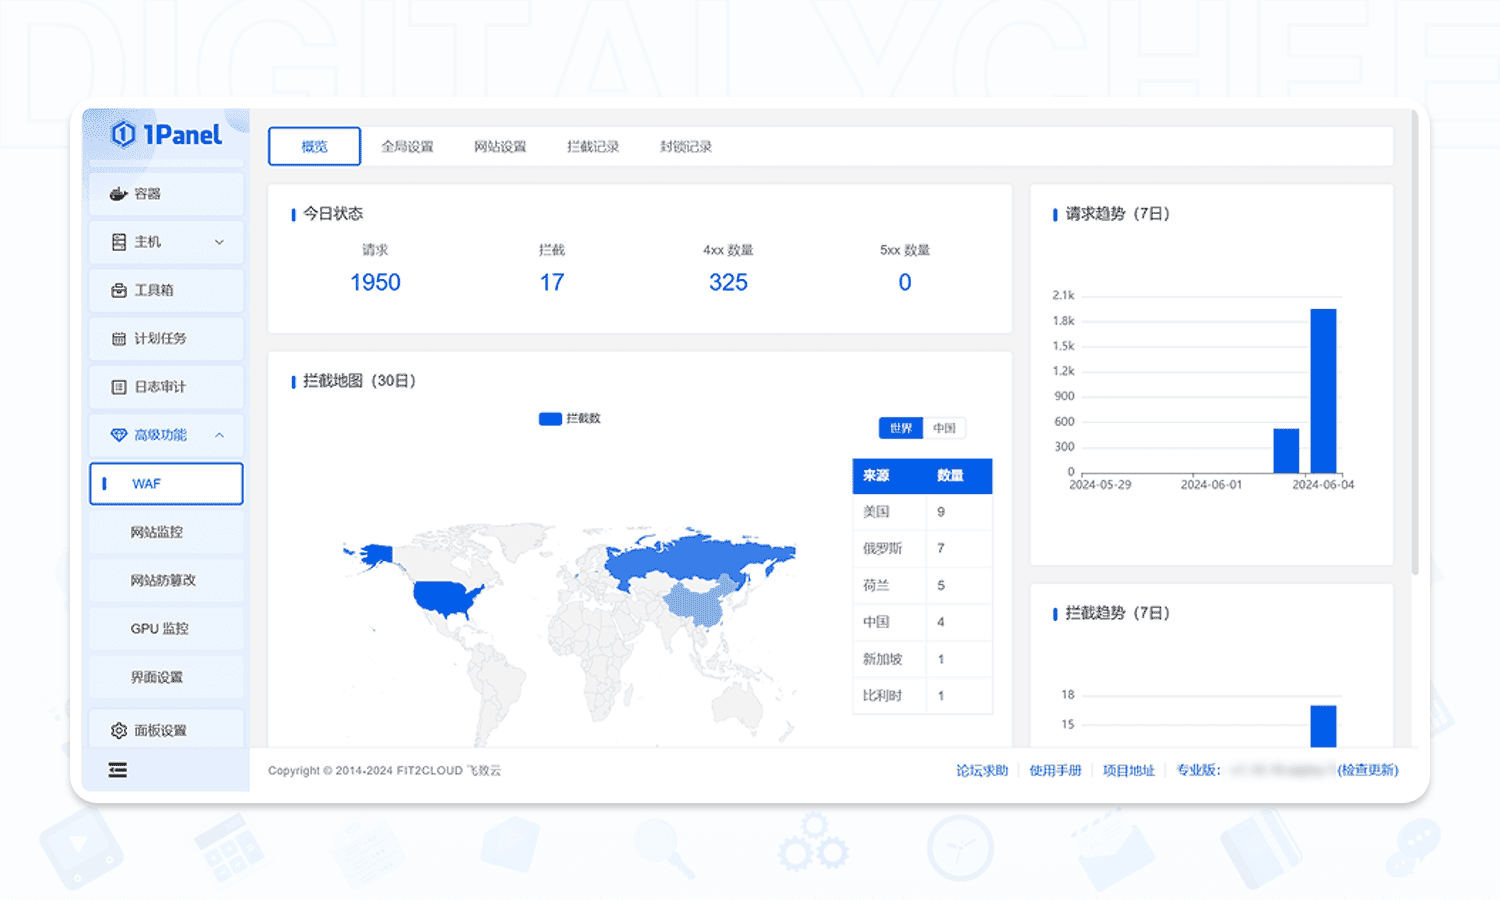This screenshot has width=1500, height=900.
Task: Click the 1Panel logo icon
Action: (x=123, y=134)
